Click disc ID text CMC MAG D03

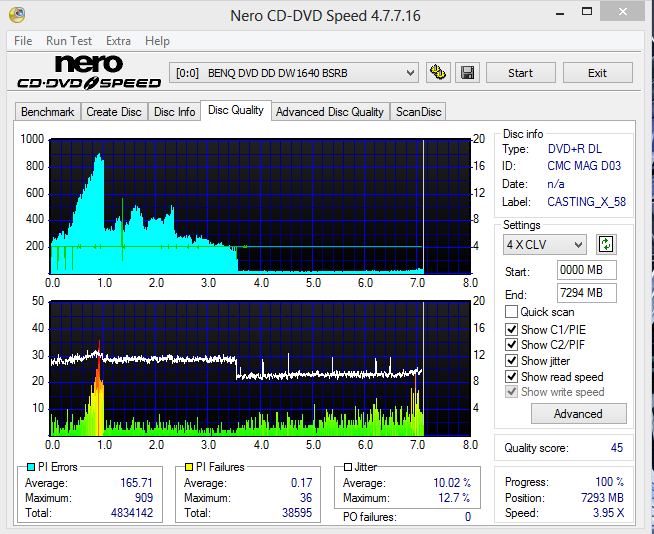click(584, 166)
